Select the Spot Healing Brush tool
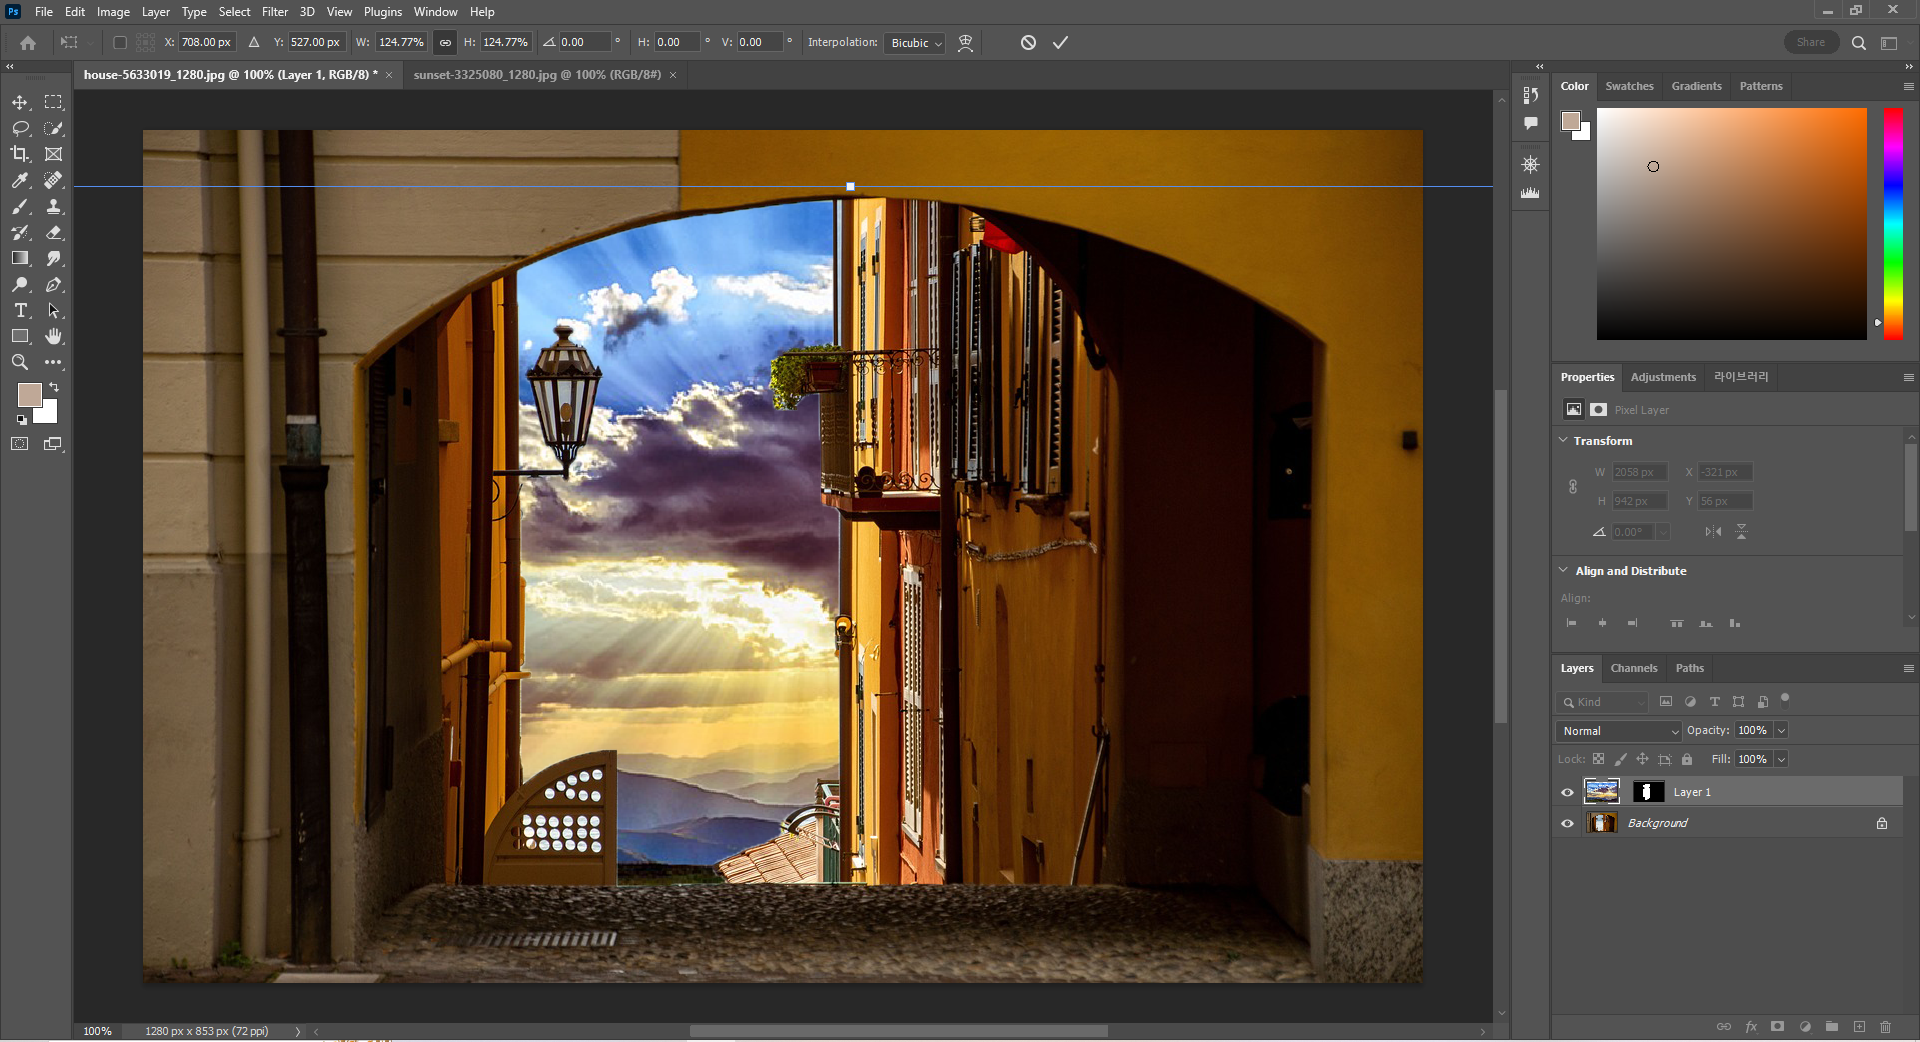The height and width of the screenshot is (1042, 1920). [x=54, y=180]
